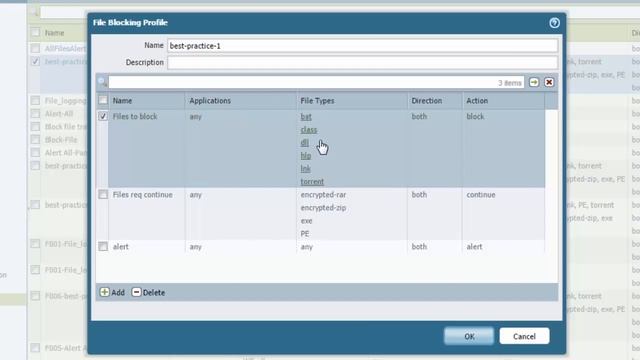The height and width of the screenshot is (360, 640).
Task: Focus the Description input field
Action: point(362,62)
